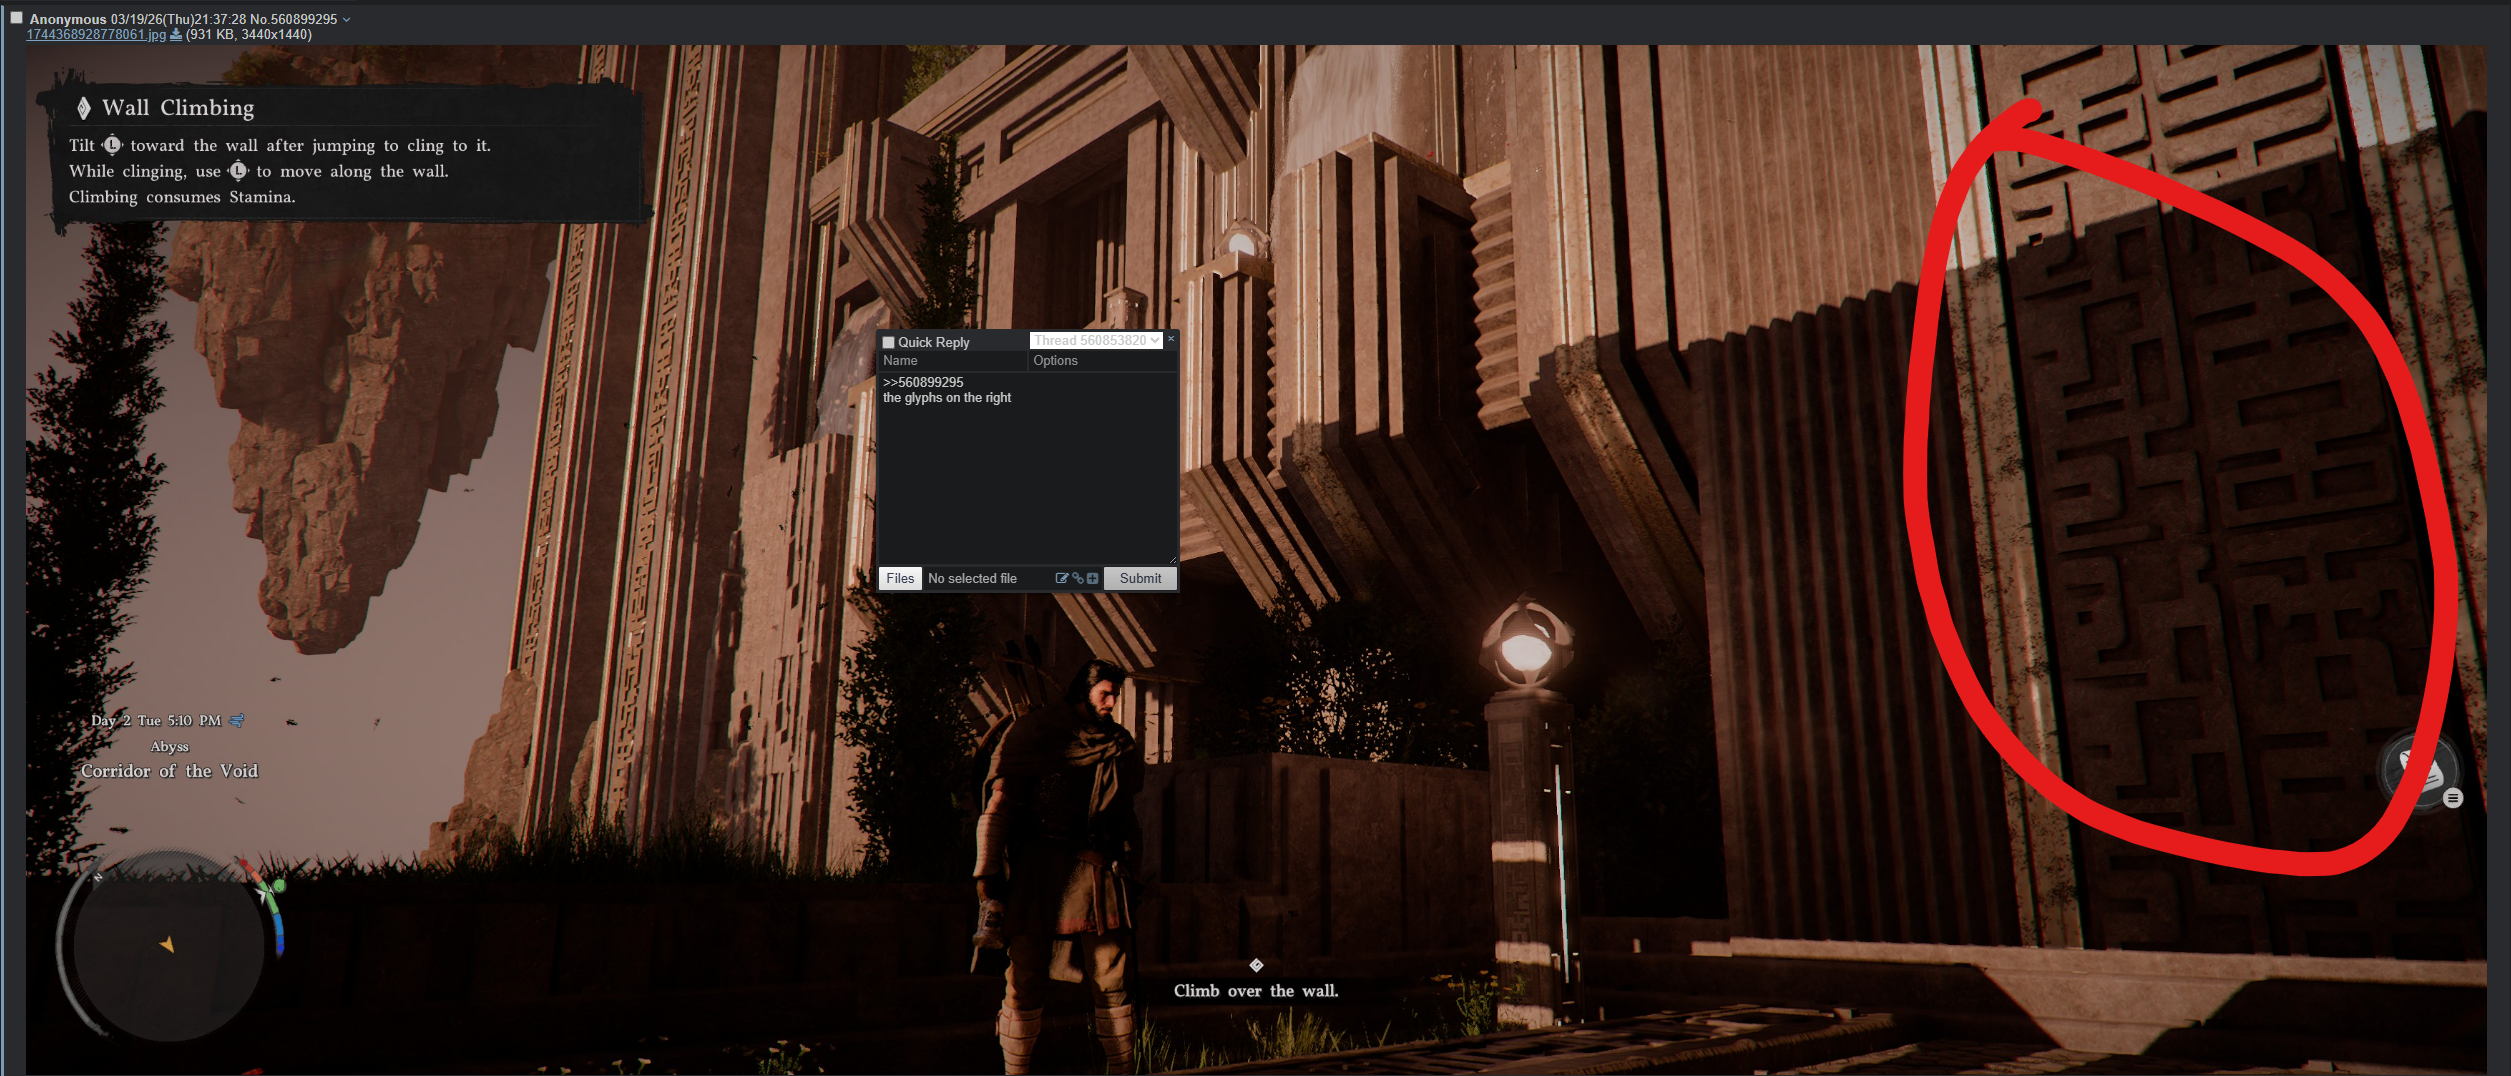Click into the Quick Reply comment box
Viewport: 2511px width, 1076px height.
point(1027,468)
